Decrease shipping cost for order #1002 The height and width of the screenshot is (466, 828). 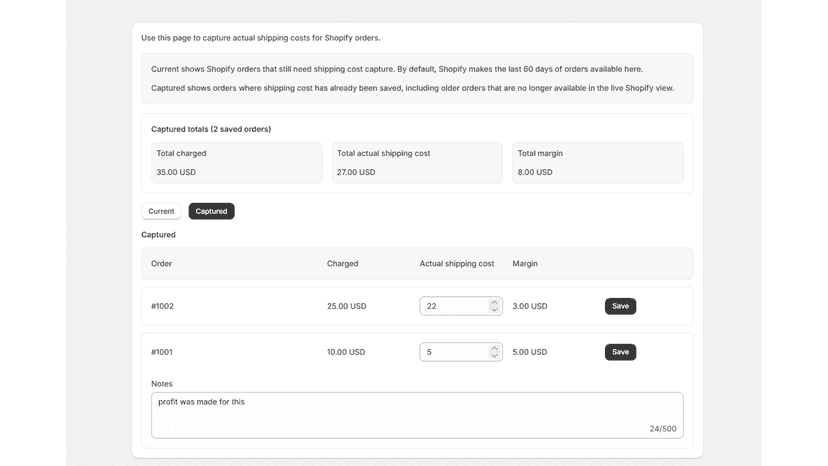(x=494, y=310)
